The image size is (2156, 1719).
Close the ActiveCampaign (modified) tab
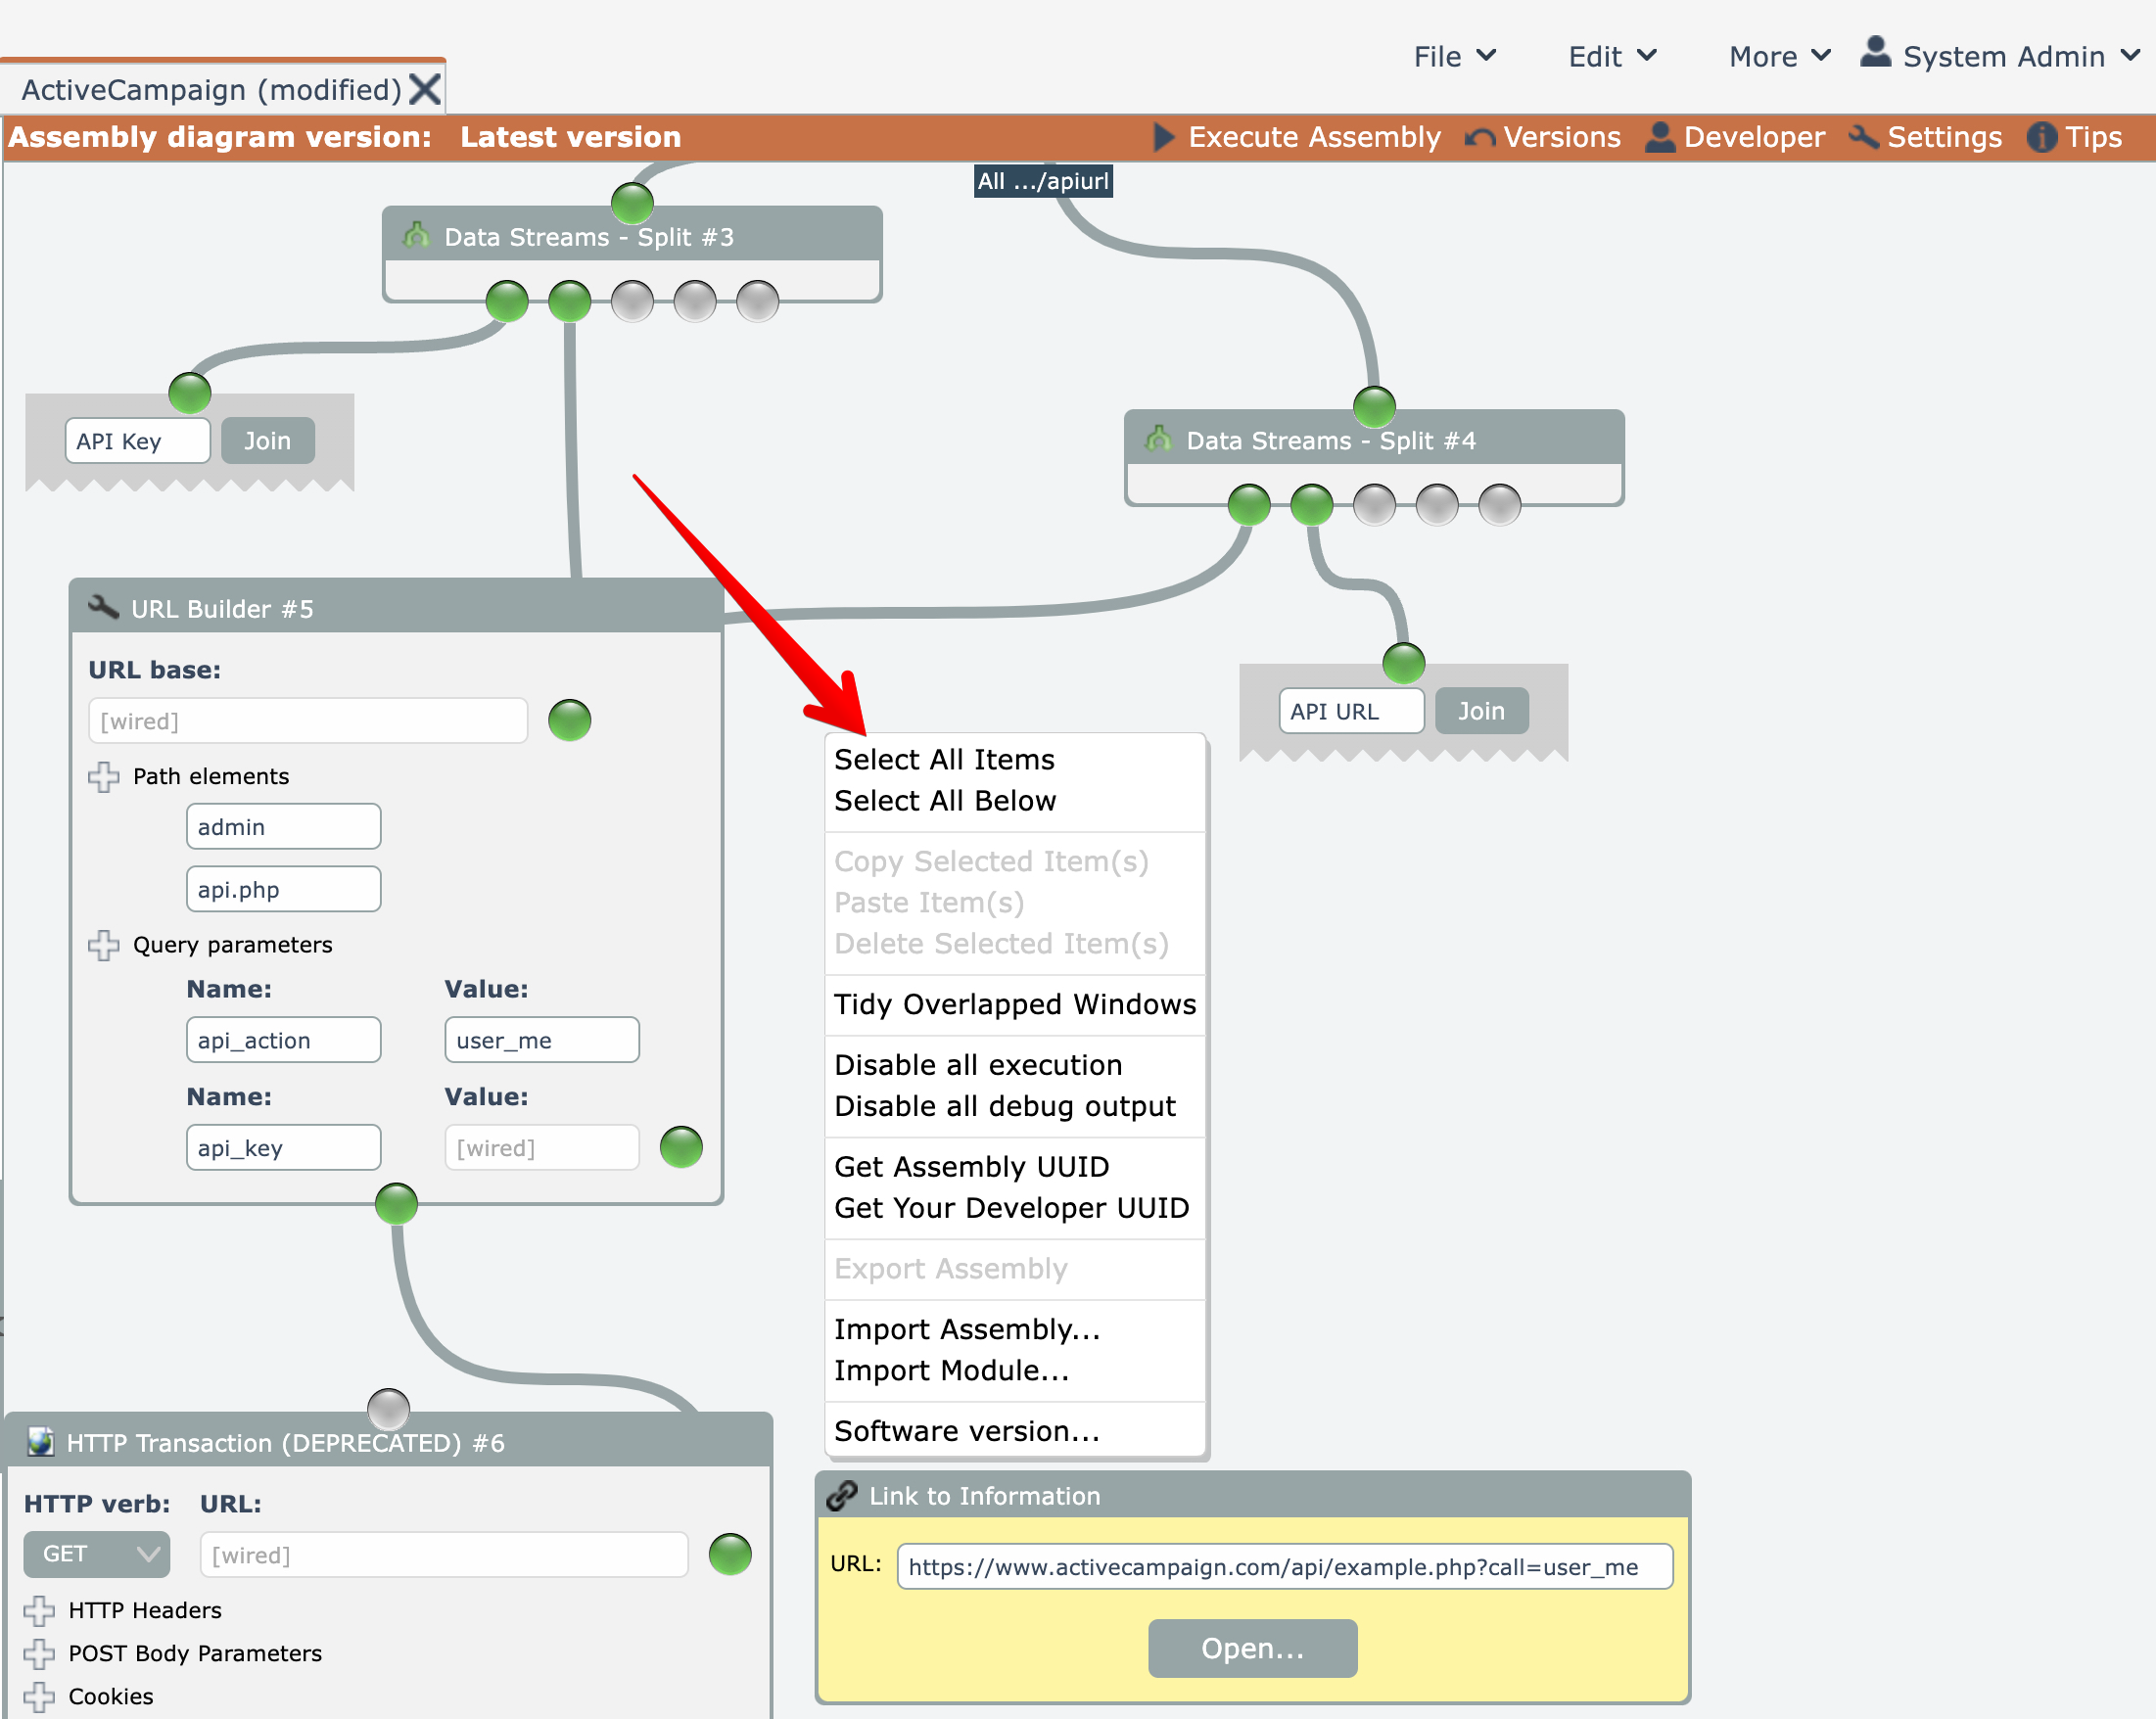pyautogui.click(x=425, y=89)
